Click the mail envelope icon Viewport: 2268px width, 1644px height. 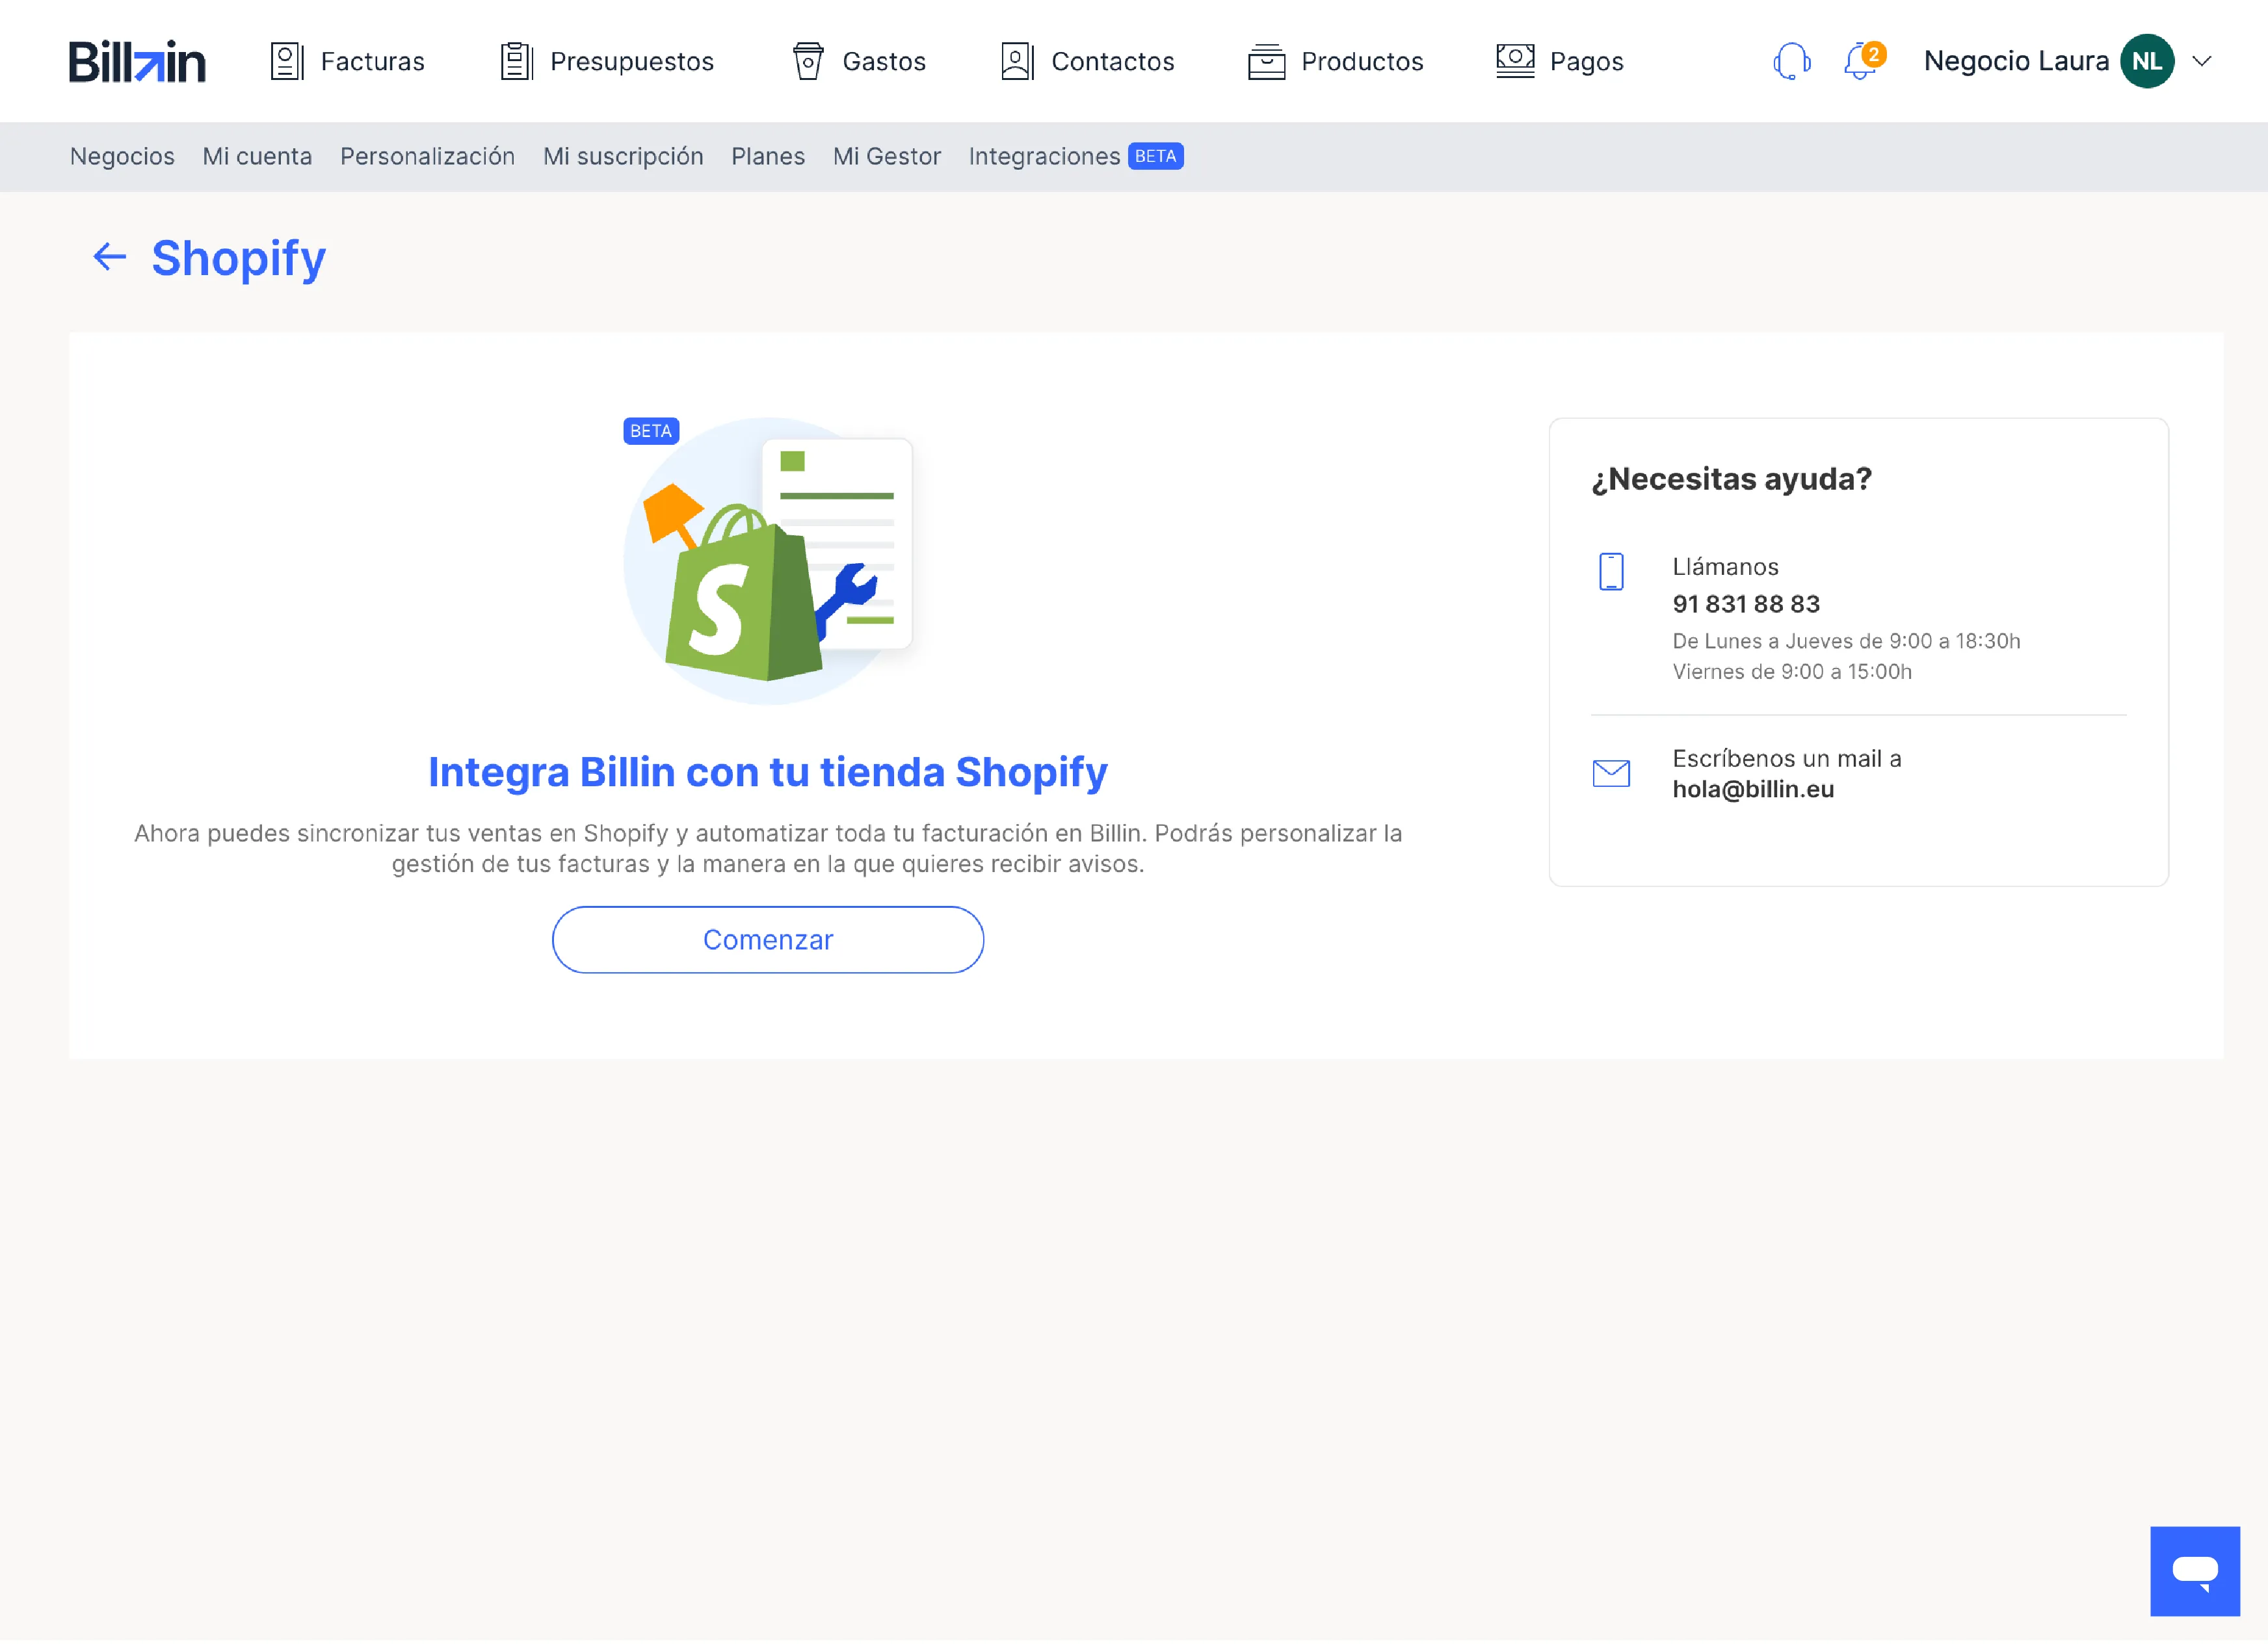point(1611,774)
